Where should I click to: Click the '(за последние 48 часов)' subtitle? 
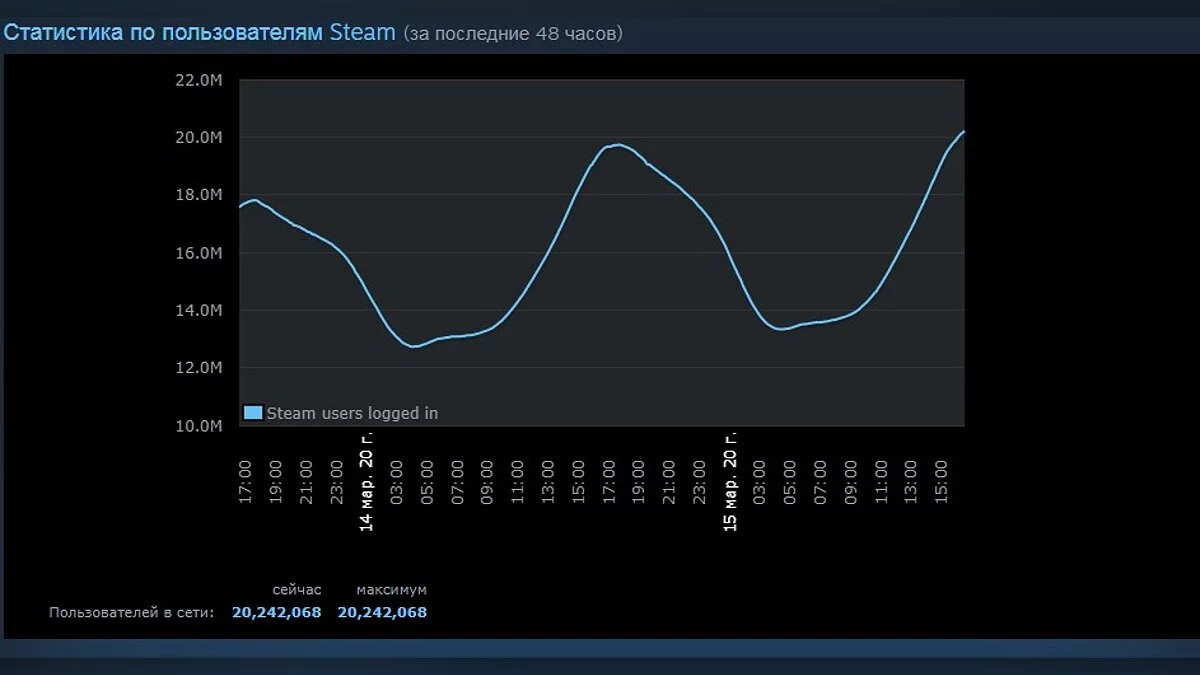click(513, 34)
